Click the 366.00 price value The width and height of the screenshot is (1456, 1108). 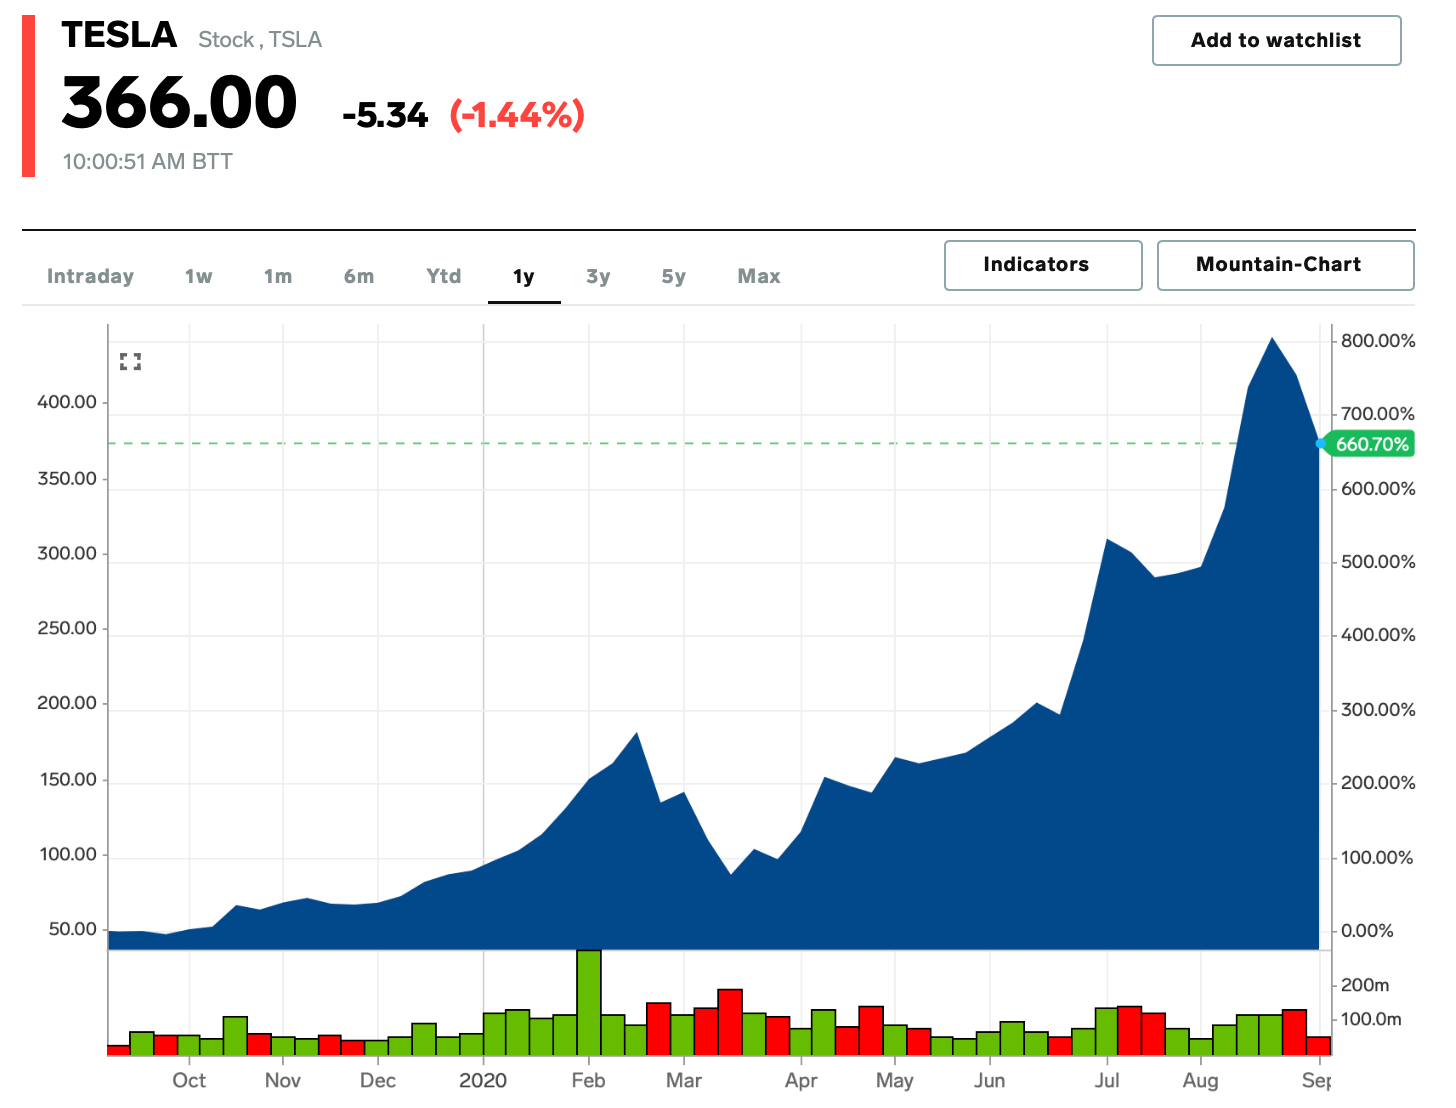pos(180,103)
